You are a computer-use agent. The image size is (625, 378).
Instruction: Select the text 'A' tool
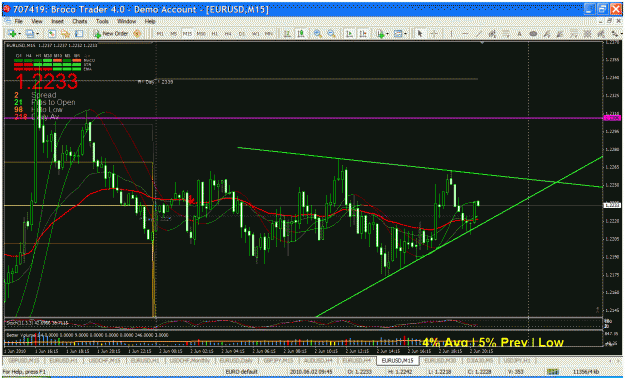tap(519, 34)
